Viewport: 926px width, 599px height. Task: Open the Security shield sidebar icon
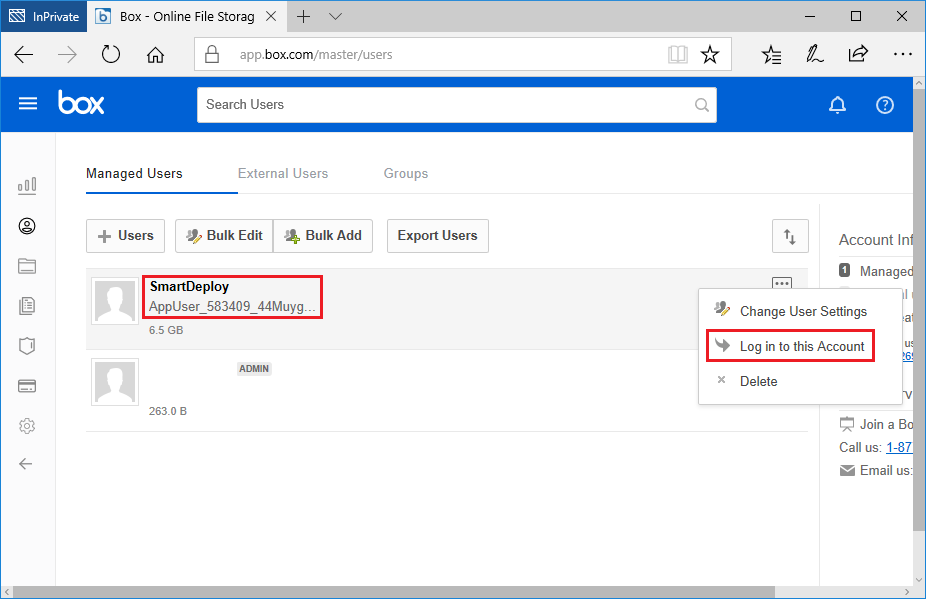coord(27,346)
